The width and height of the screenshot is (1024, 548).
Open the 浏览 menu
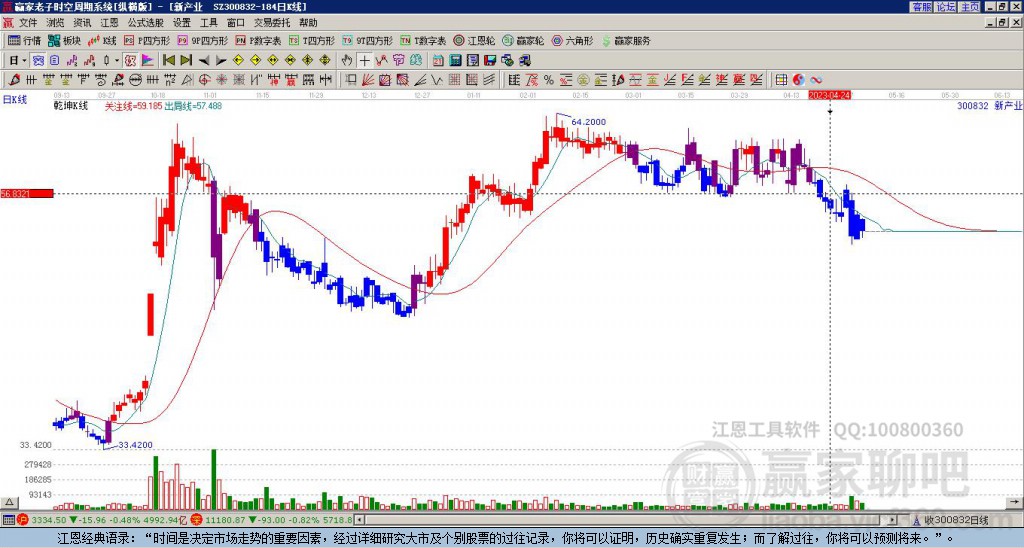click(56, 23)
